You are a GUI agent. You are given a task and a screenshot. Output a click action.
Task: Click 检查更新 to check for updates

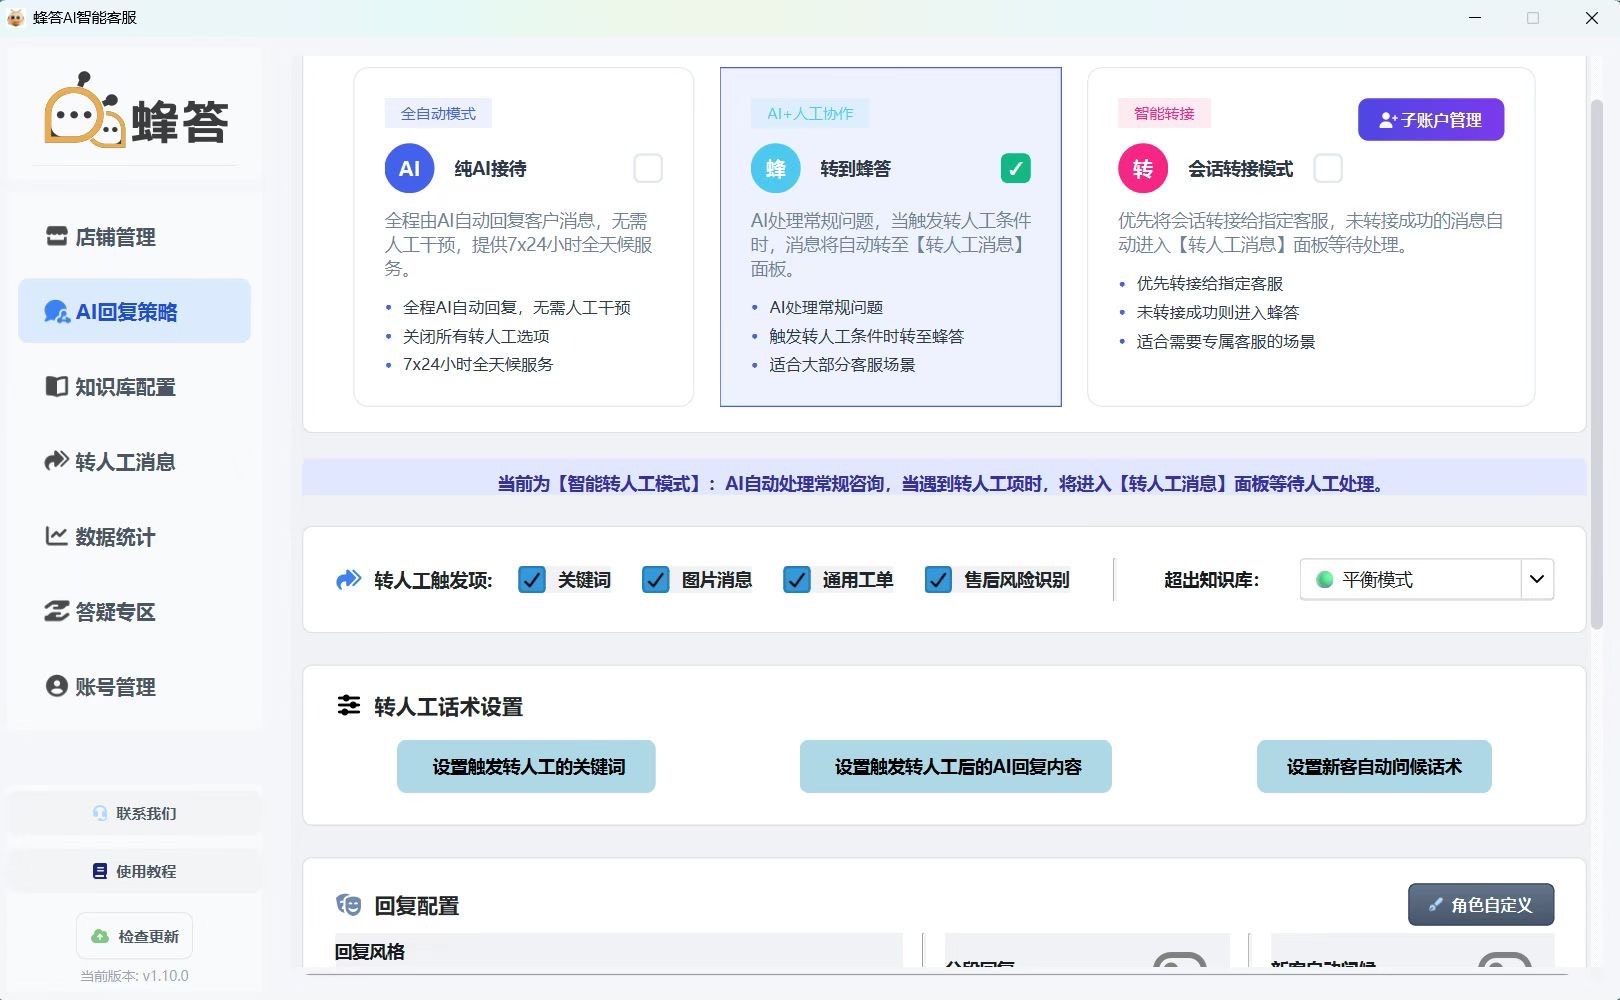pyautogui.click(x=134, y=936)
